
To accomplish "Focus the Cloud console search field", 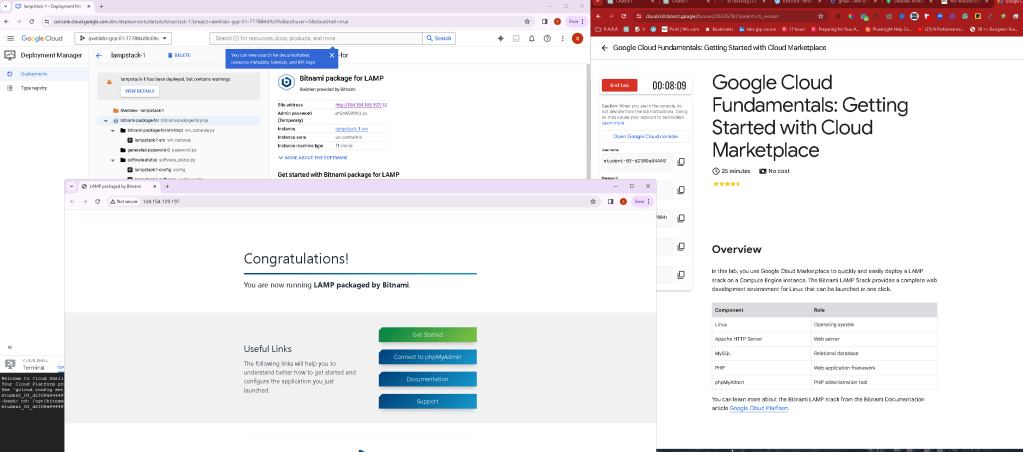I will click(x=316, y=38).
